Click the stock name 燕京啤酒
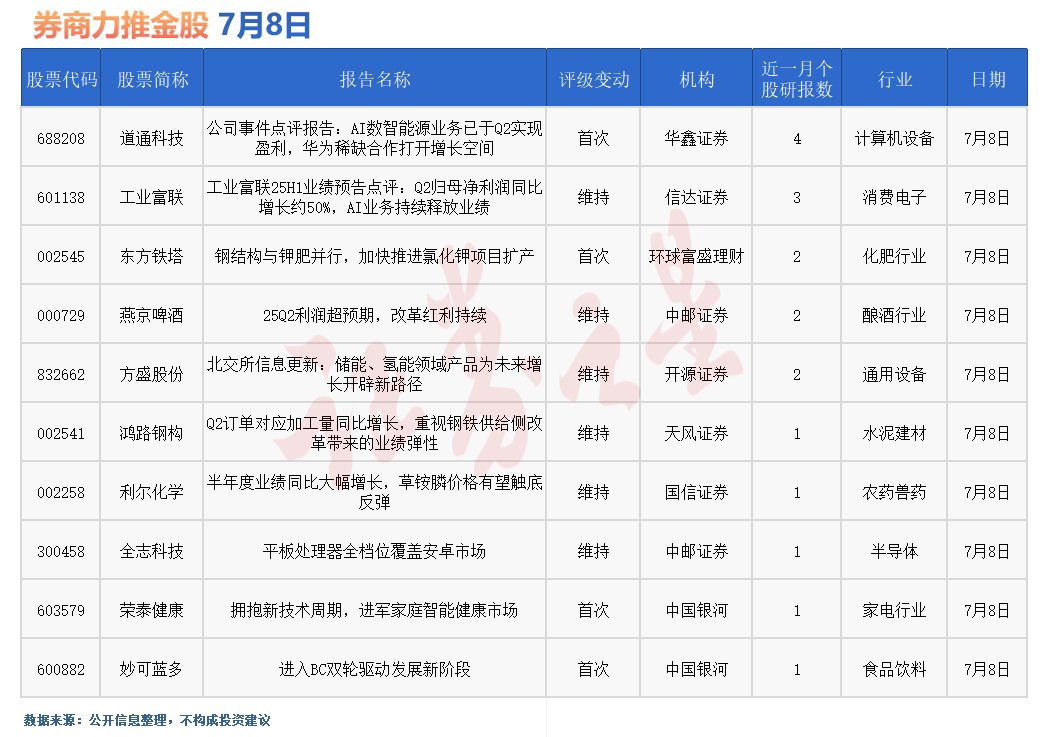1052x737 pixels. [x=152, y=315]
